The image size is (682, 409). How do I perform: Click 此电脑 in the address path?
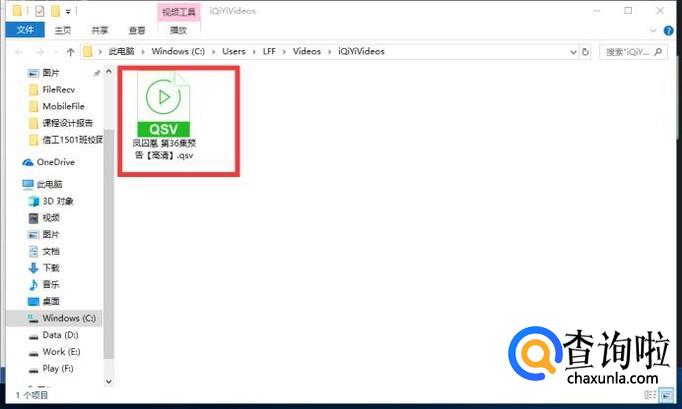point(121,51)
